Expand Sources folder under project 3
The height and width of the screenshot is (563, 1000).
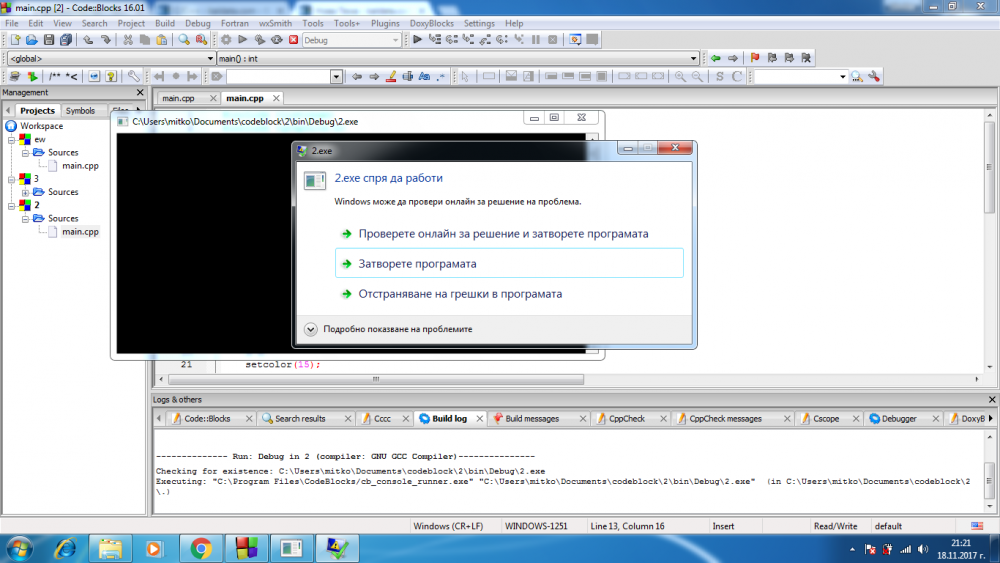click(x=26, y=192)
